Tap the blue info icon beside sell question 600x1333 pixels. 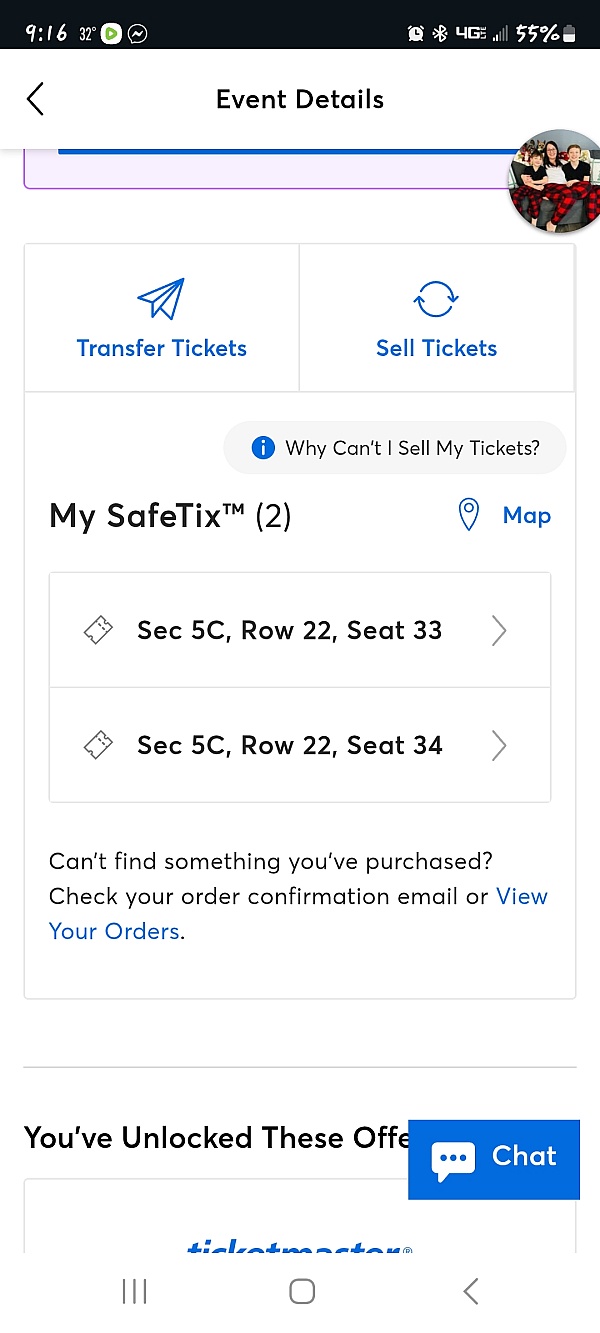click(263, 448)
